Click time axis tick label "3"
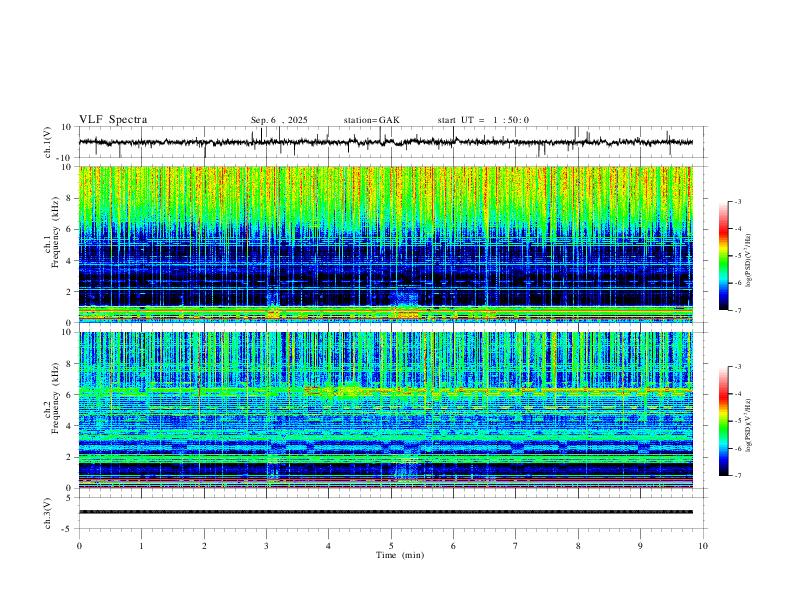Viewport: 792px width, 612px height. 266,546
